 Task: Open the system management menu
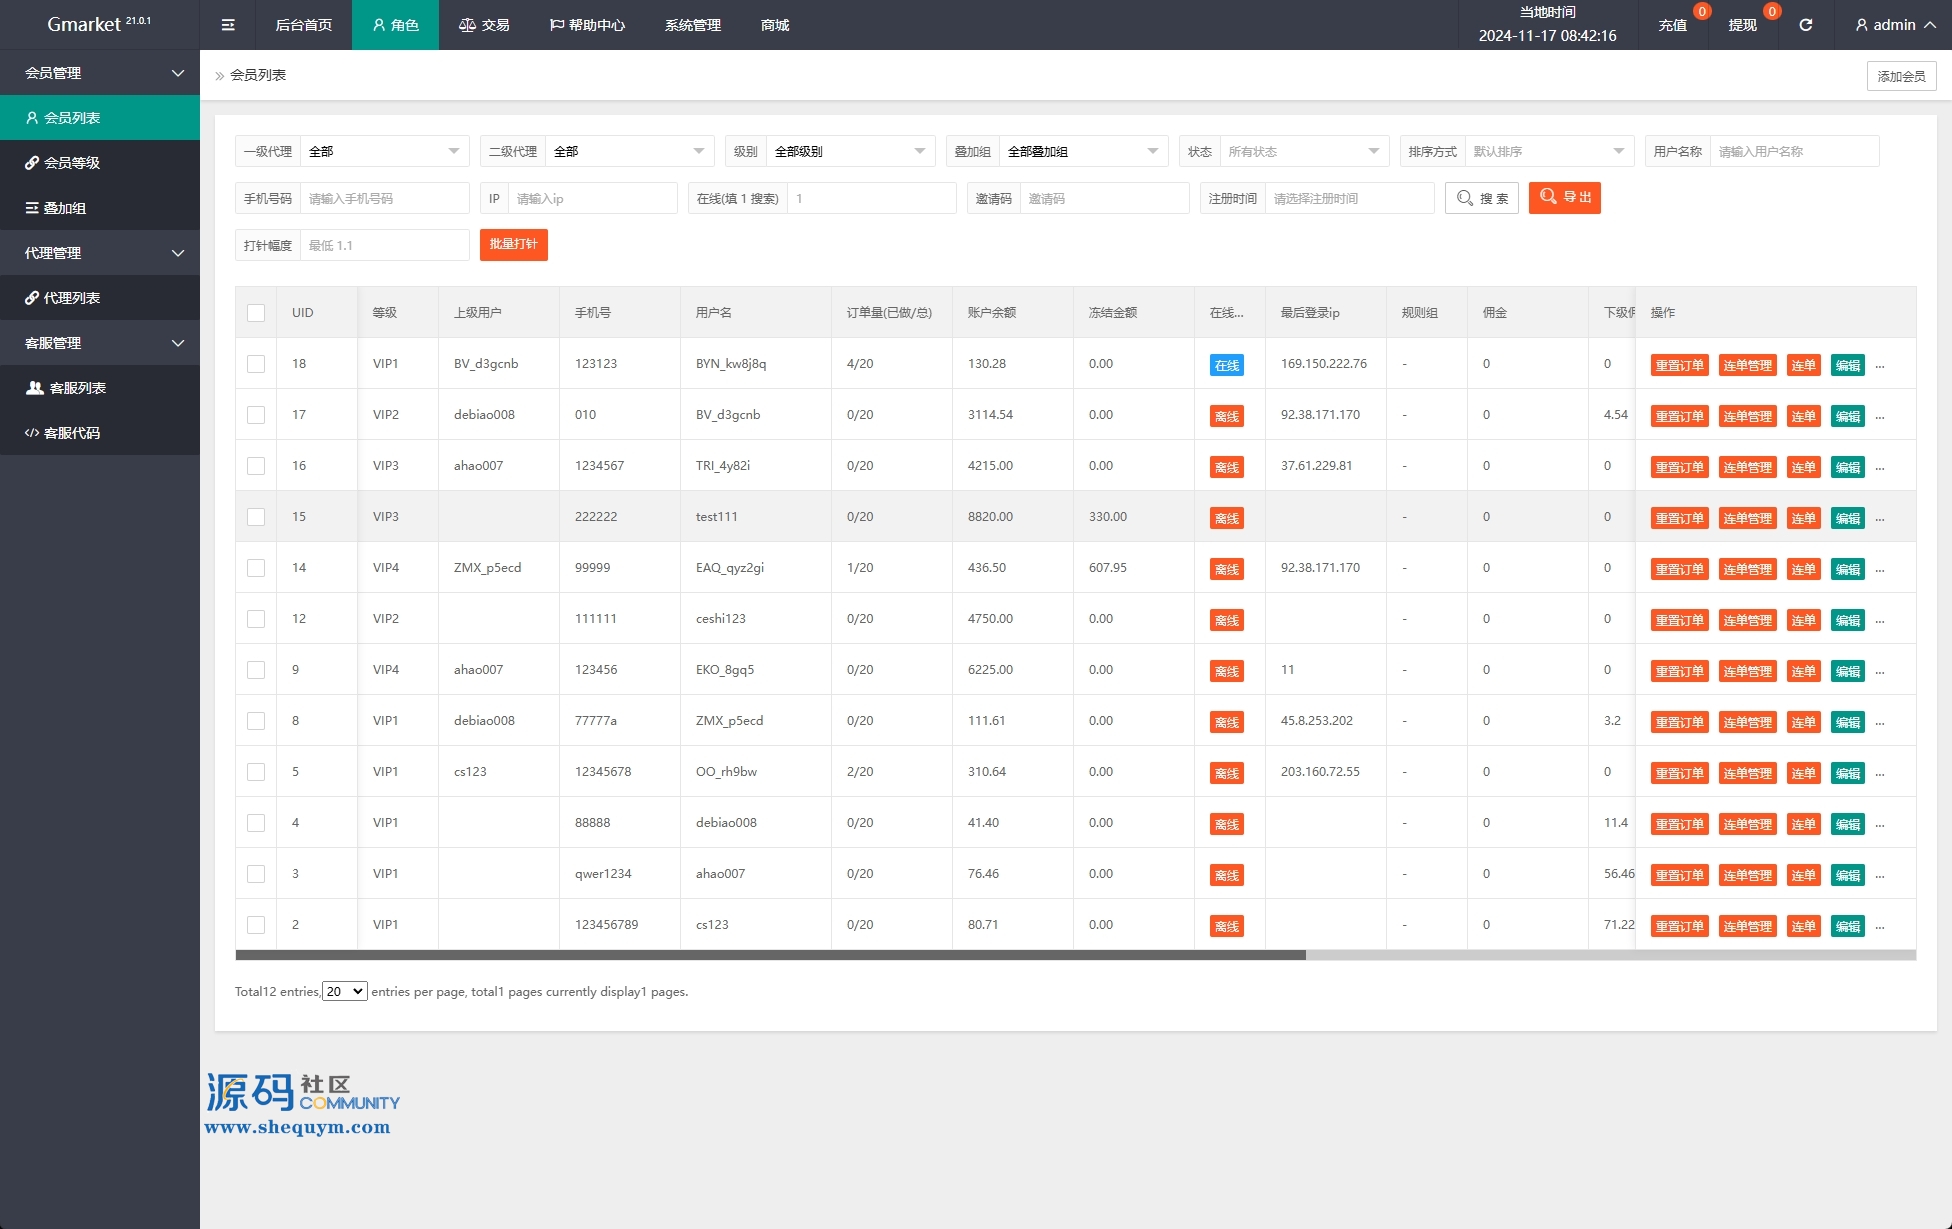click(x=692, y=25)
